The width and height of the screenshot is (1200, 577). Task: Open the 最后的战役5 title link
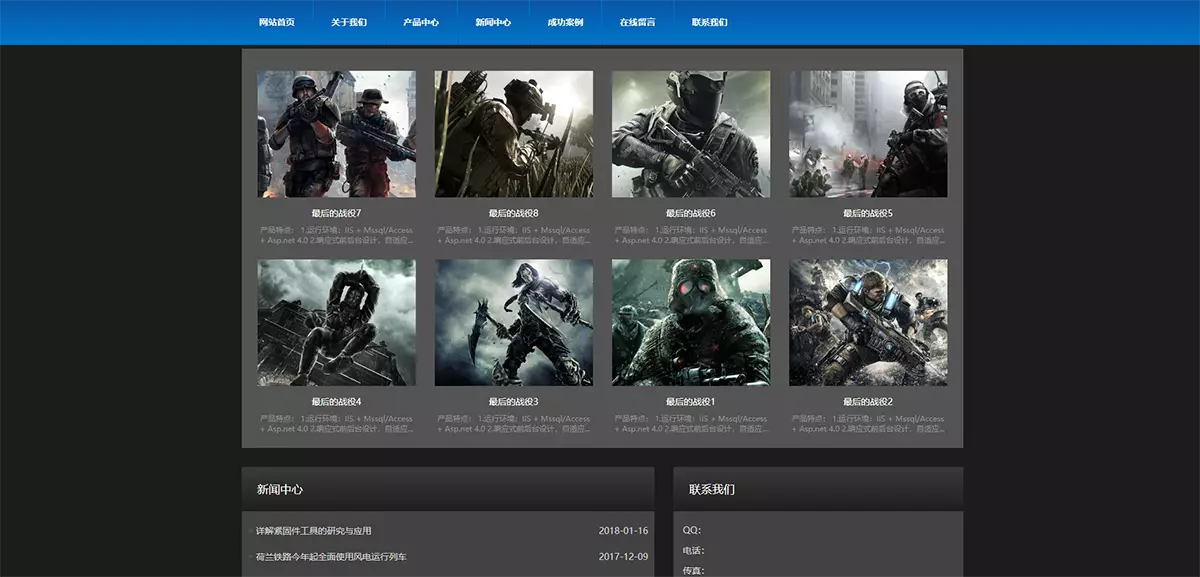pos(868,213)
